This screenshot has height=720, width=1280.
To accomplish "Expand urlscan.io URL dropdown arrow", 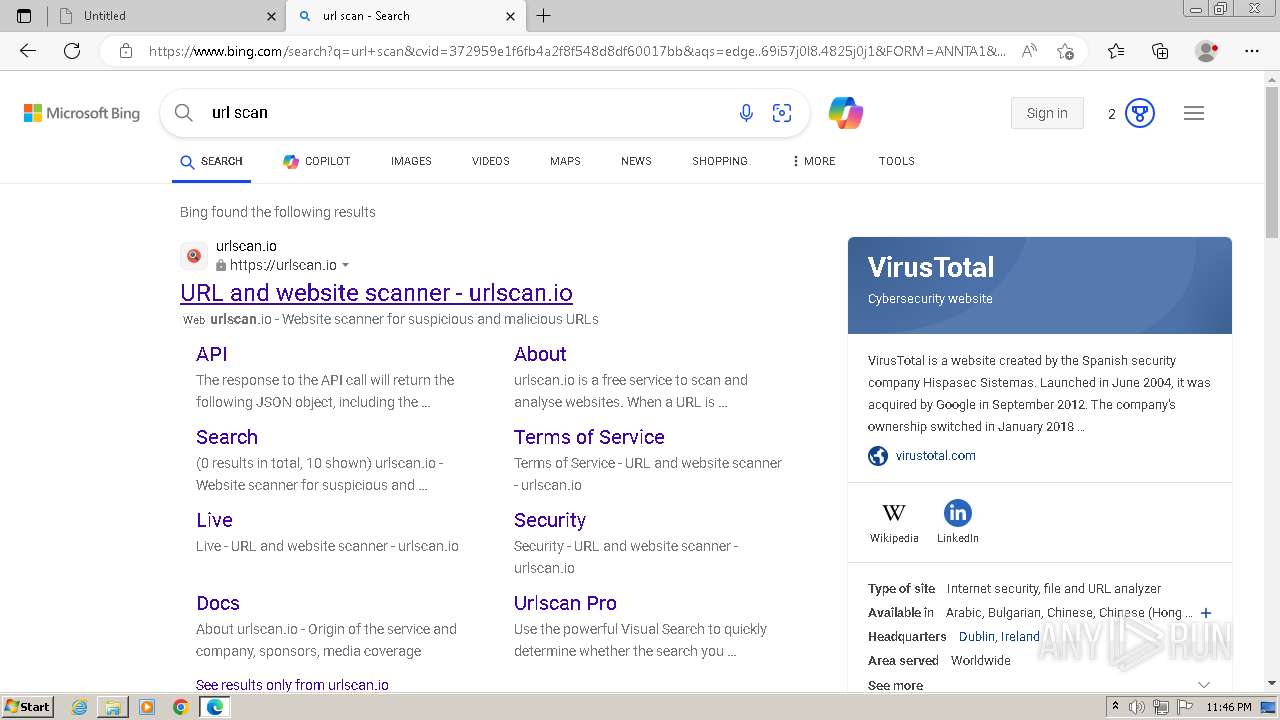I will 346,265.
